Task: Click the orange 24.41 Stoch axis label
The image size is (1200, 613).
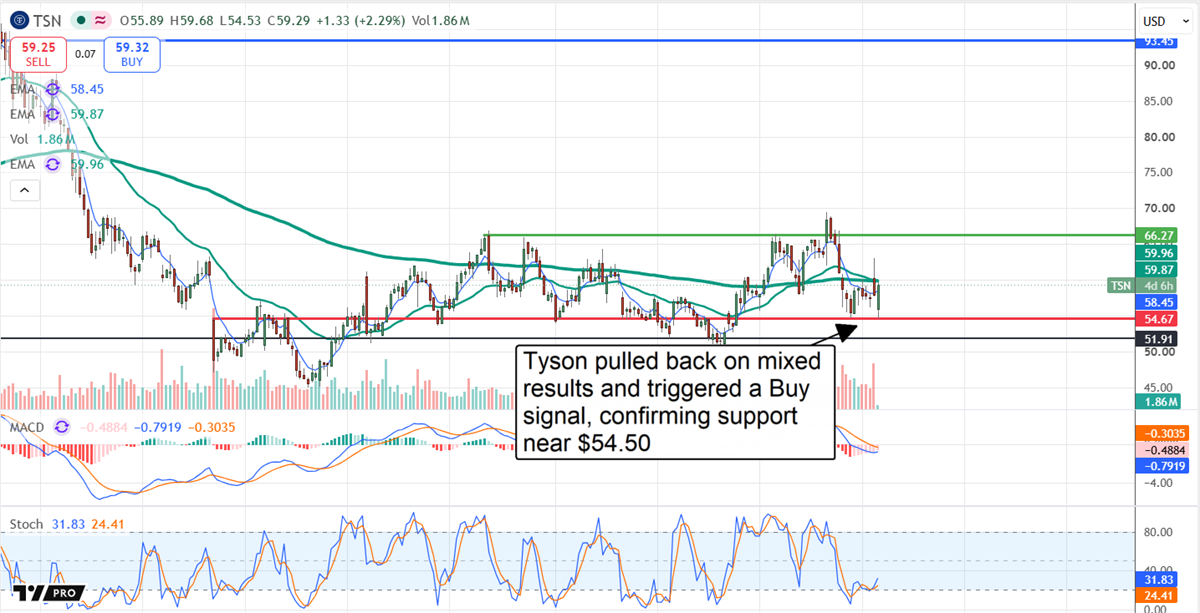Action: [1158, 593]
